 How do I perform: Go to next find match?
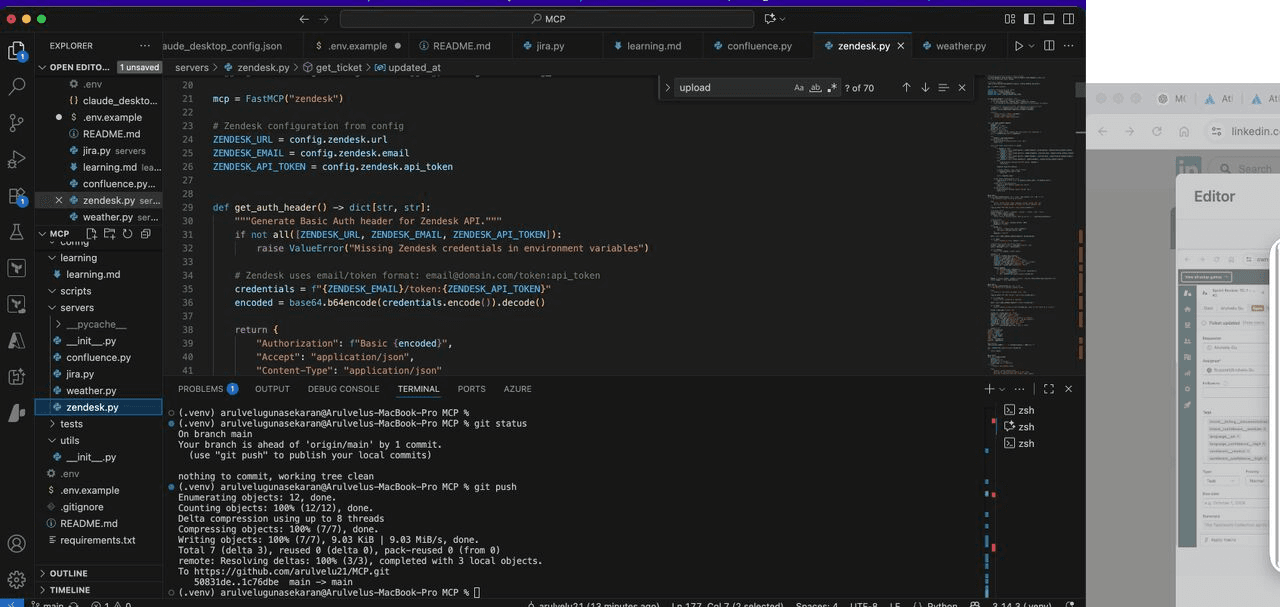[925, 88]
